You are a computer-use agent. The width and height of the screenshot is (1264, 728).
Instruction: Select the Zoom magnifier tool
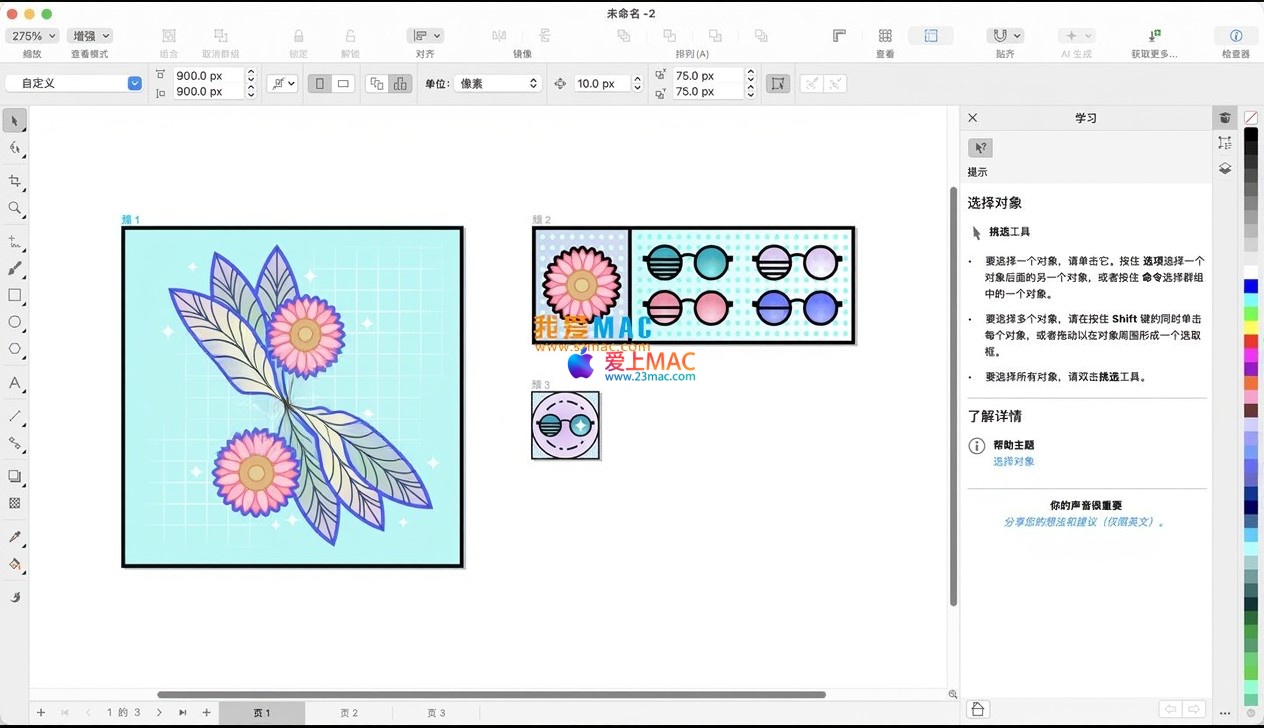(x=14, y=208)
